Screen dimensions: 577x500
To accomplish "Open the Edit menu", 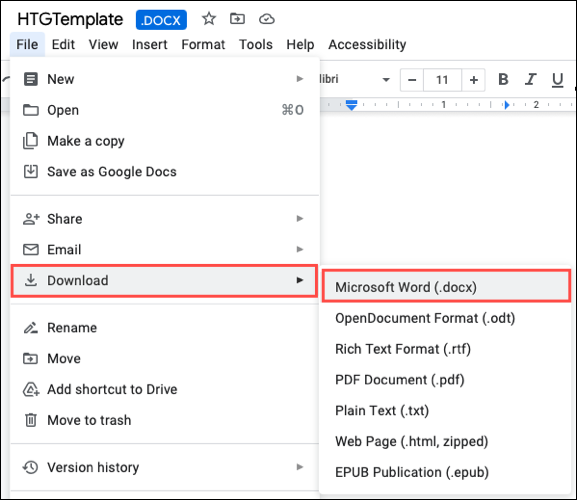I will [x=63, y=45].
